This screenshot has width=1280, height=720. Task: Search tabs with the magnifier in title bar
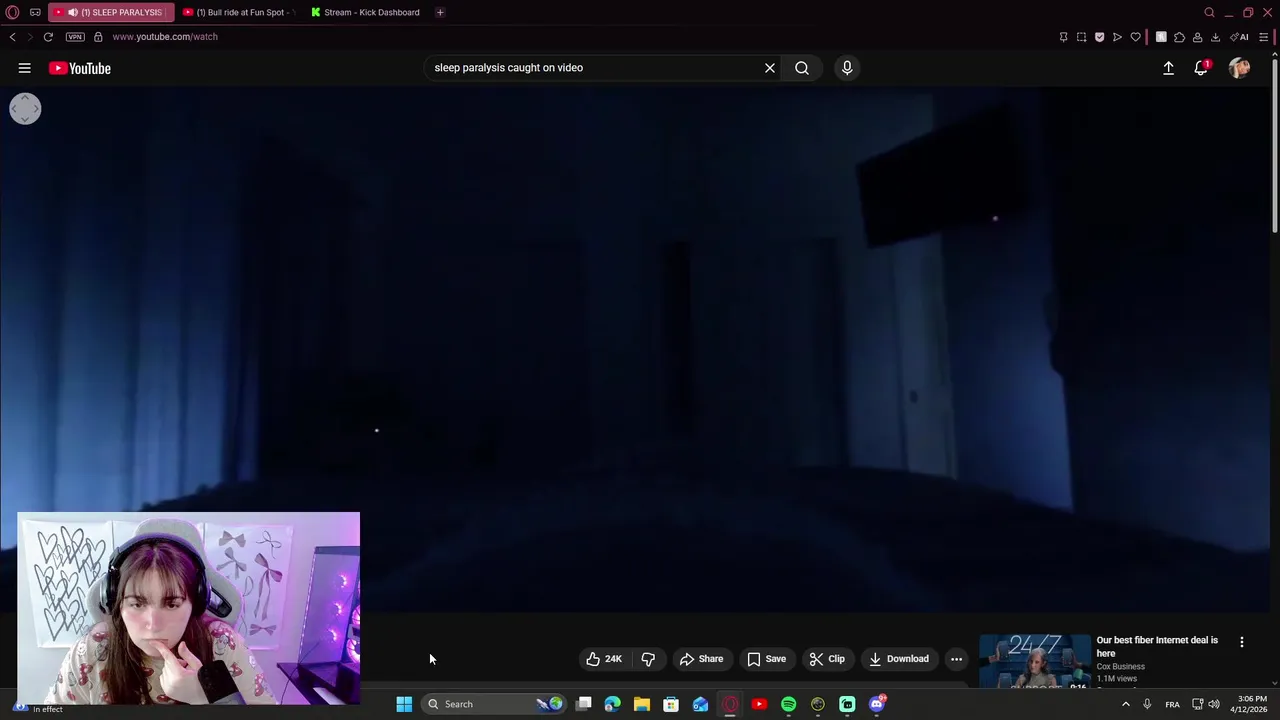[x=1209, y=12]
